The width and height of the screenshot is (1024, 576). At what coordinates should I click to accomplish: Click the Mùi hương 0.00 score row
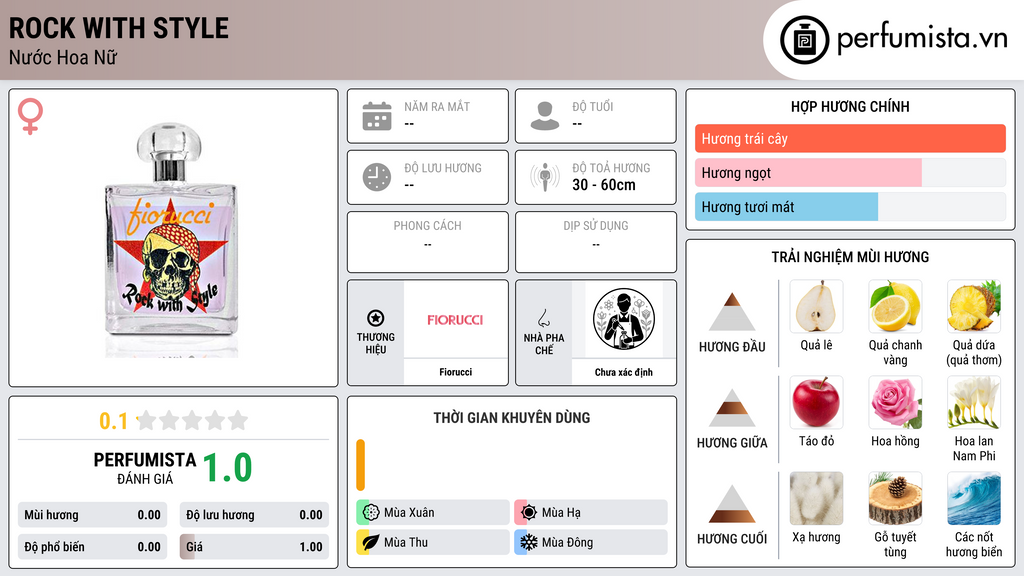coord(92,515)
